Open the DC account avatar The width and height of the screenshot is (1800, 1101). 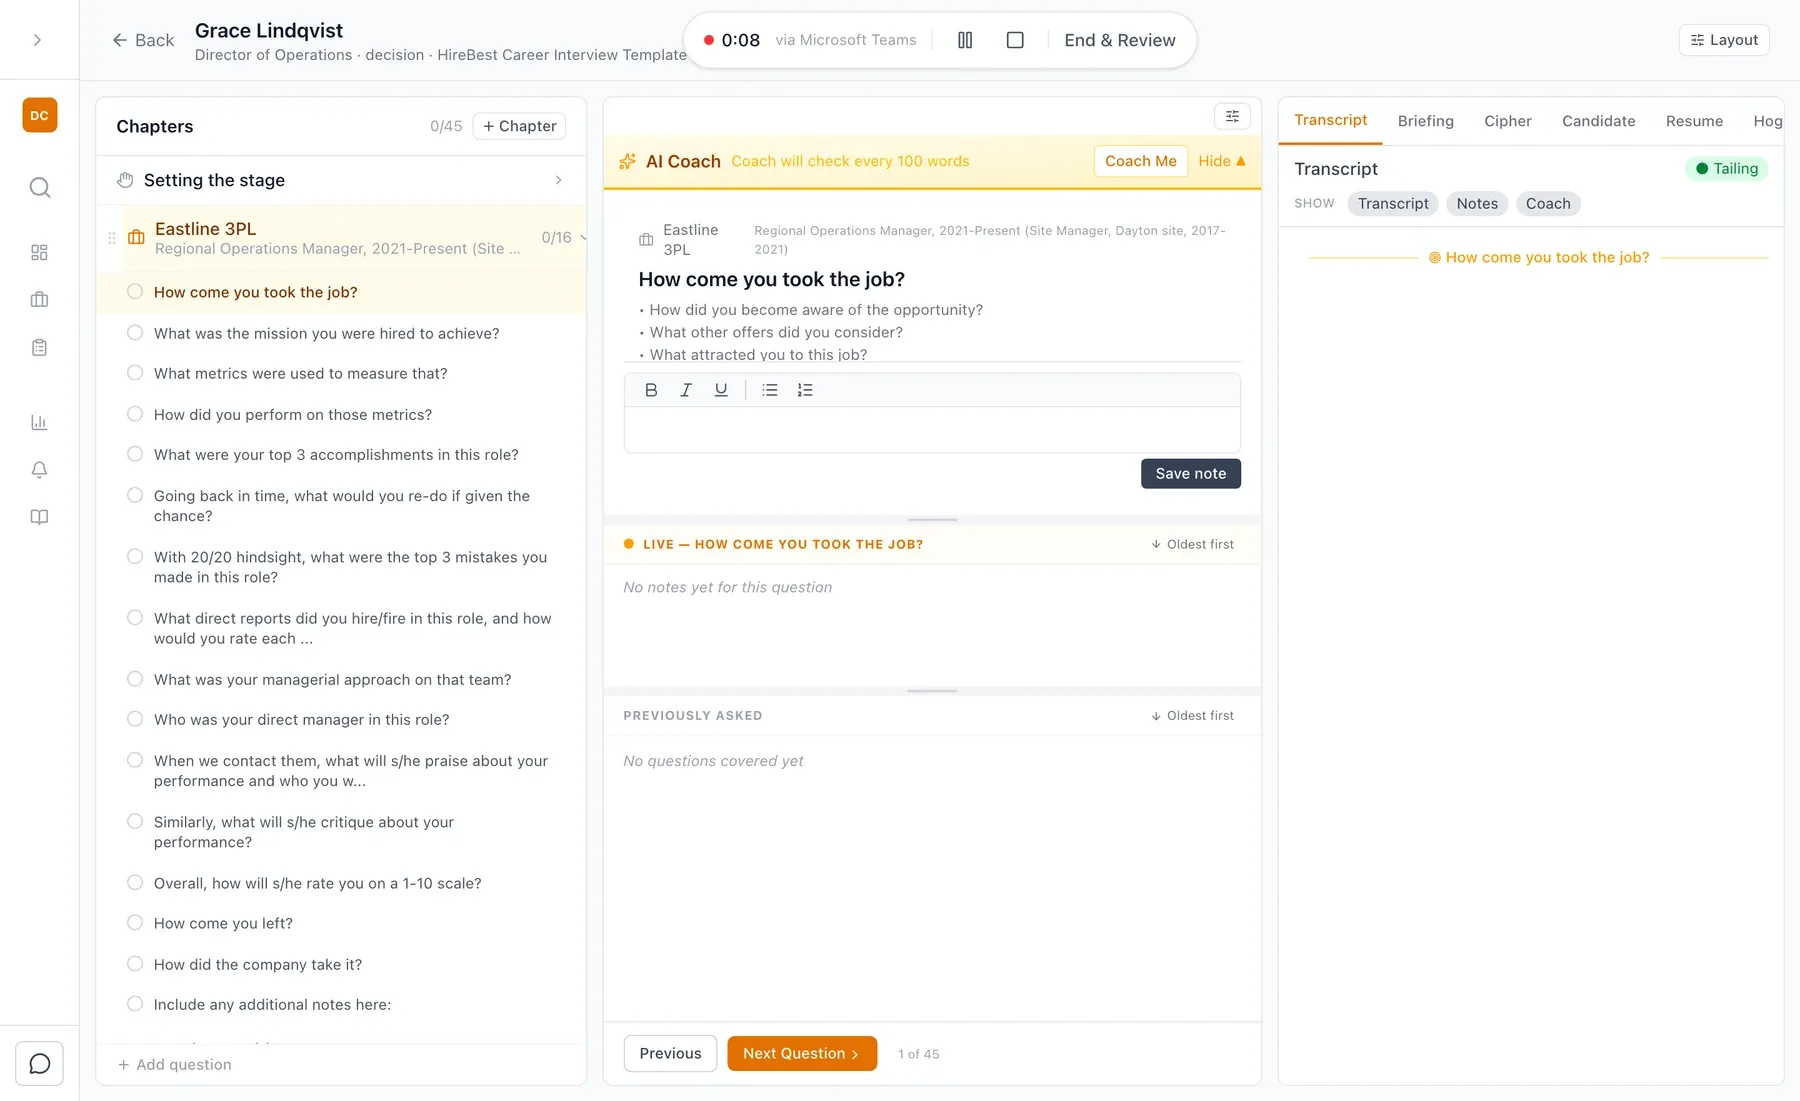[39, 115]
